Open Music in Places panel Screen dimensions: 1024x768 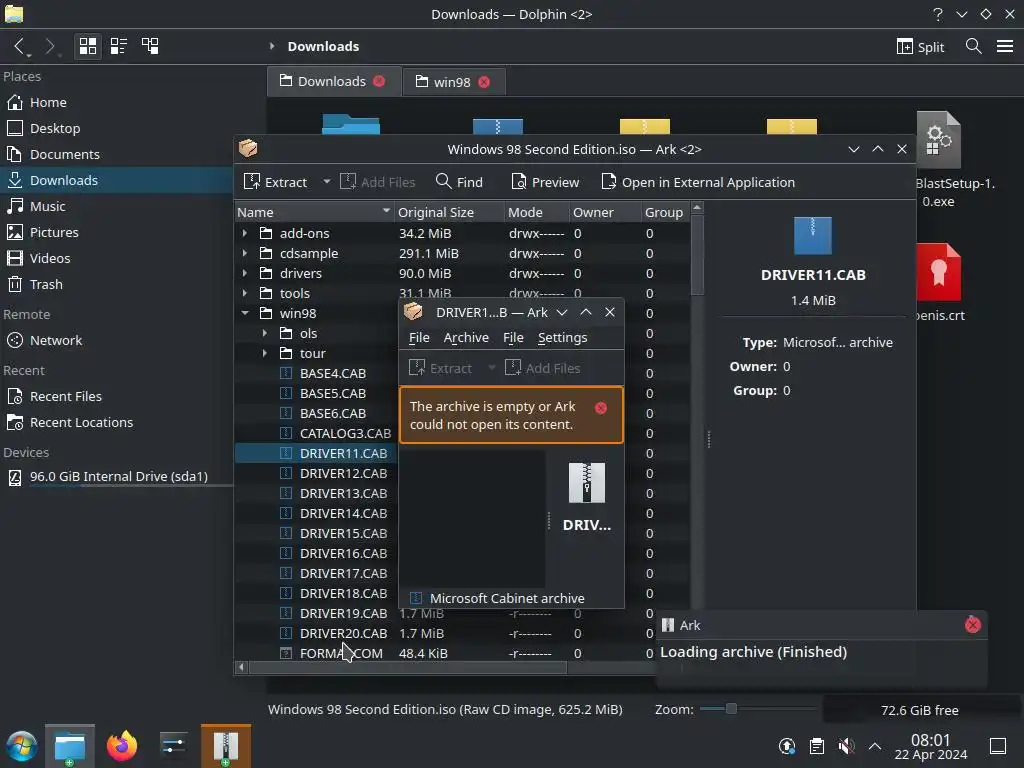pyautogui.click(x=117, y=206)
